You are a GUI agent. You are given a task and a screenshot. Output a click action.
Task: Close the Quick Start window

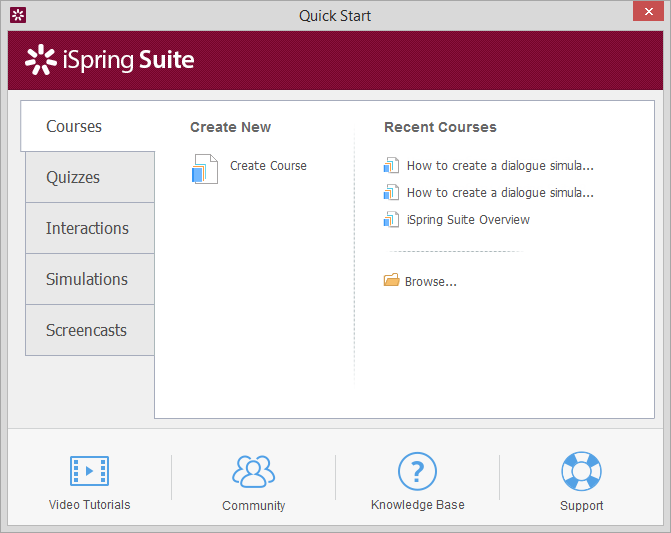[648, 12]
